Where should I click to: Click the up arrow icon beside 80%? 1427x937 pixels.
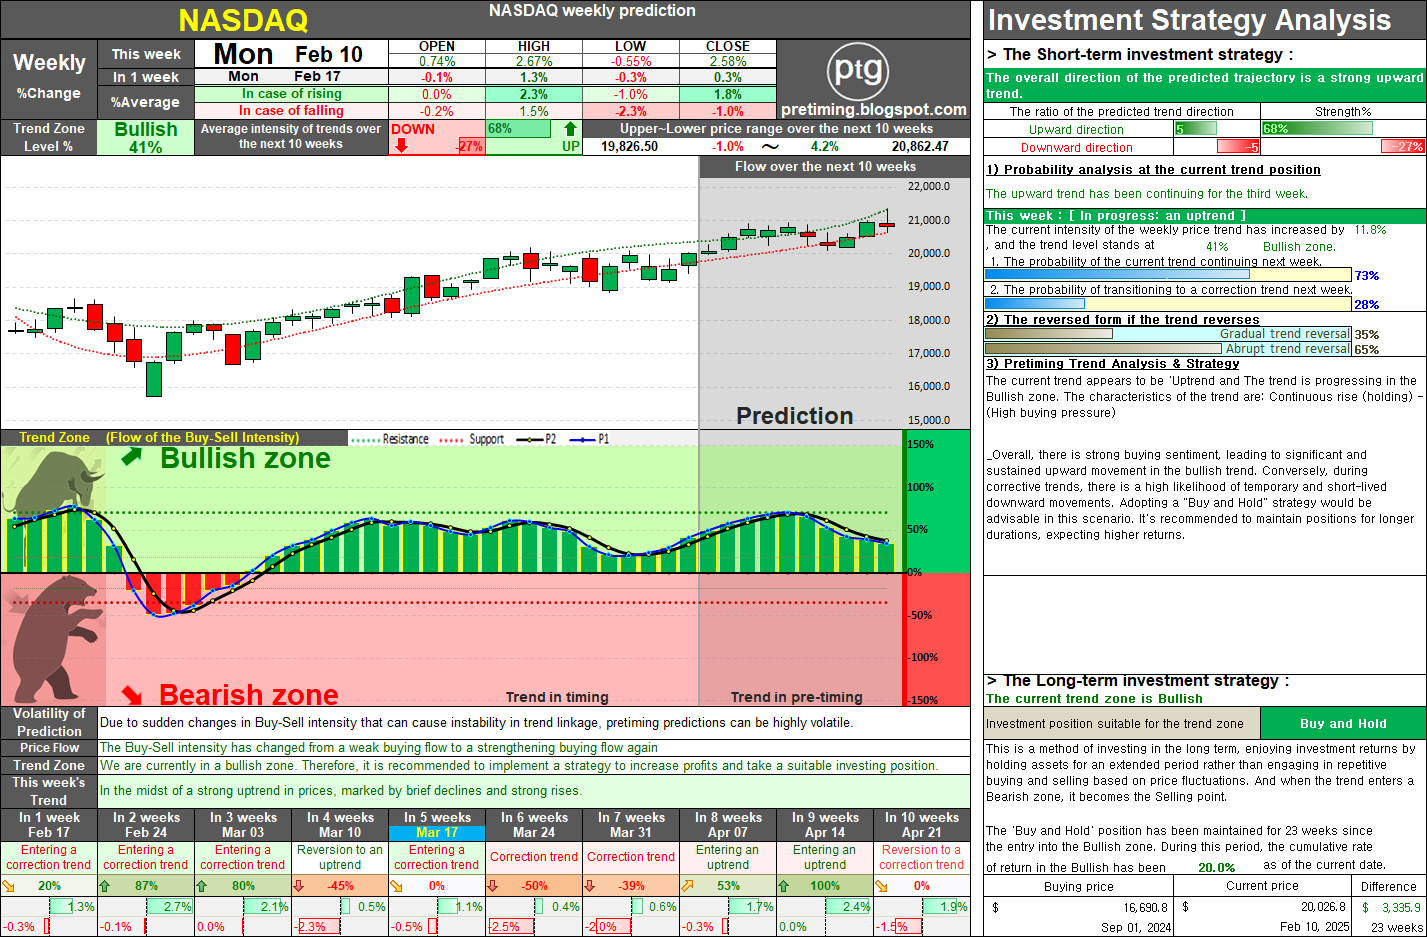coord(202,886)
